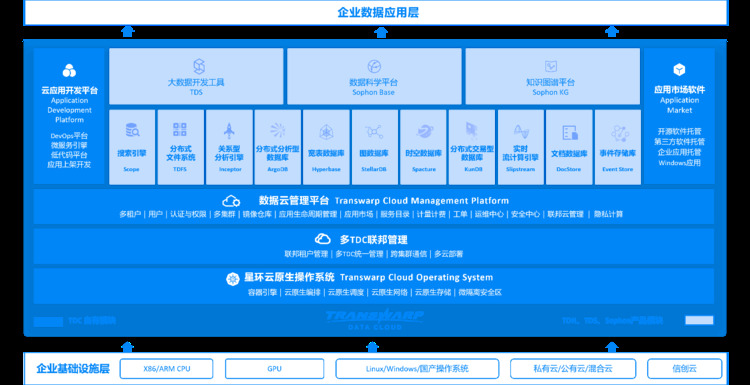Click the Spacture spatiotemporal database icon

(424, 131)
